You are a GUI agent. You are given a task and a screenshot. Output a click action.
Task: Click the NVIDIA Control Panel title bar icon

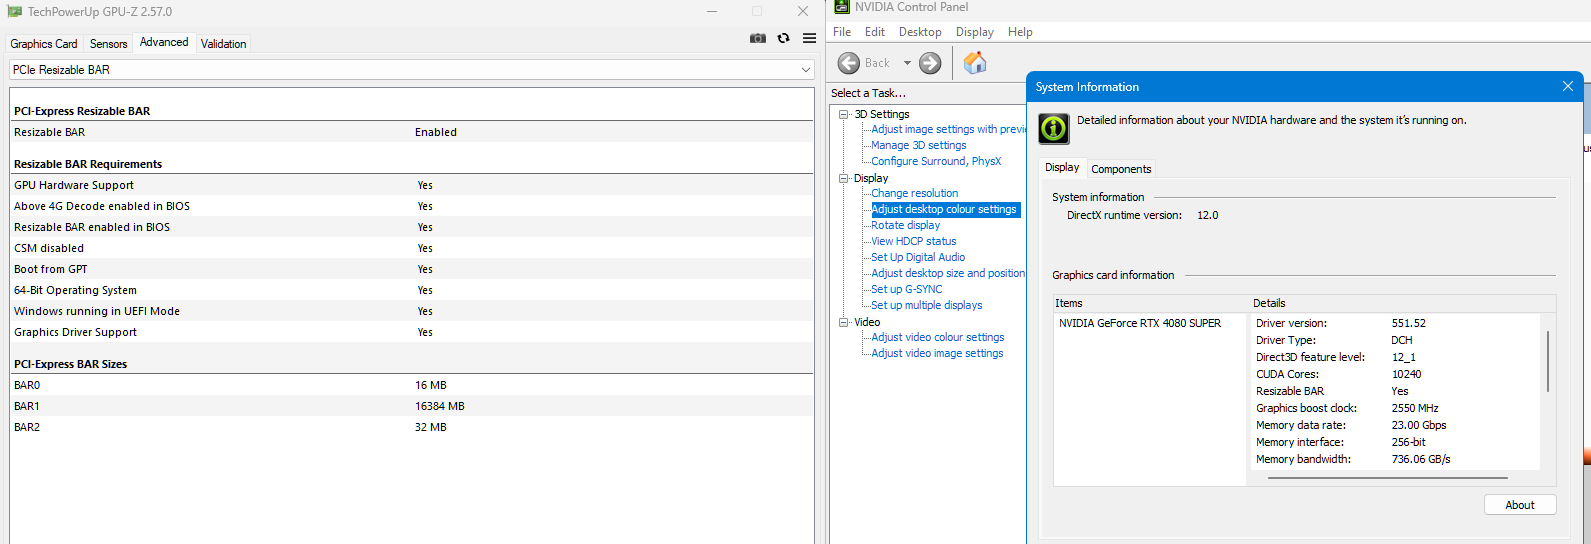842,7
